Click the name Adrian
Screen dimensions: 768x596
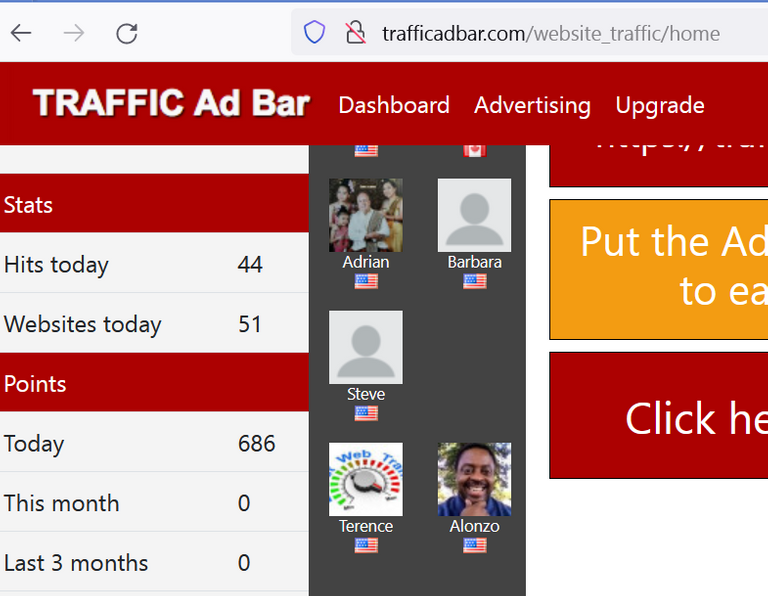pyautogui.click(x=366, y=262)
